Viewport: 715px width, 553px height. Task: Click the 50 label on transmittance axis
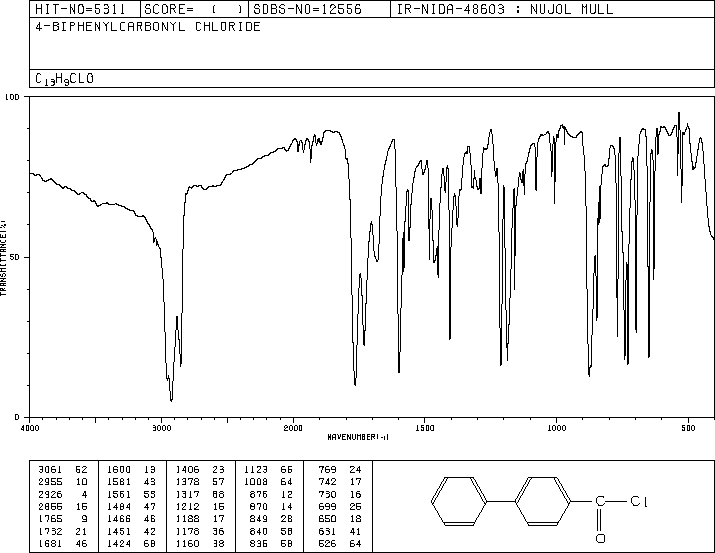(x=15, y=257)
